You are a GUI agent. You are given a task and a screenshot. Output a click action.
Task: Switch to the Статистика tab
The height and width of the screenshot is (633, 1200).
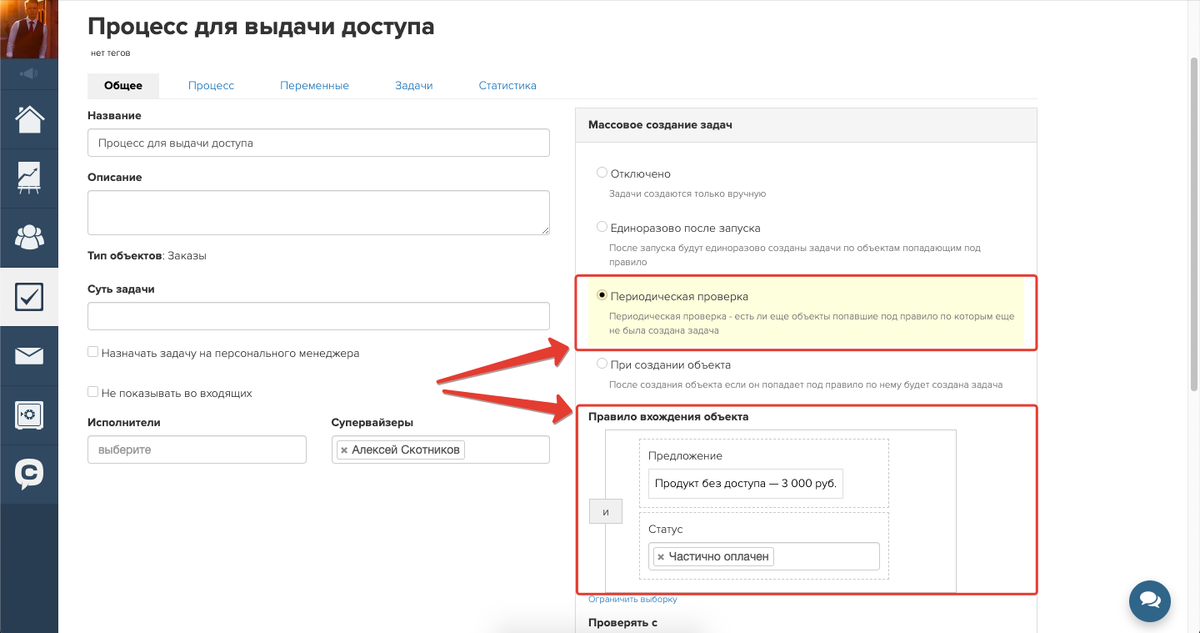coord(507,86)
